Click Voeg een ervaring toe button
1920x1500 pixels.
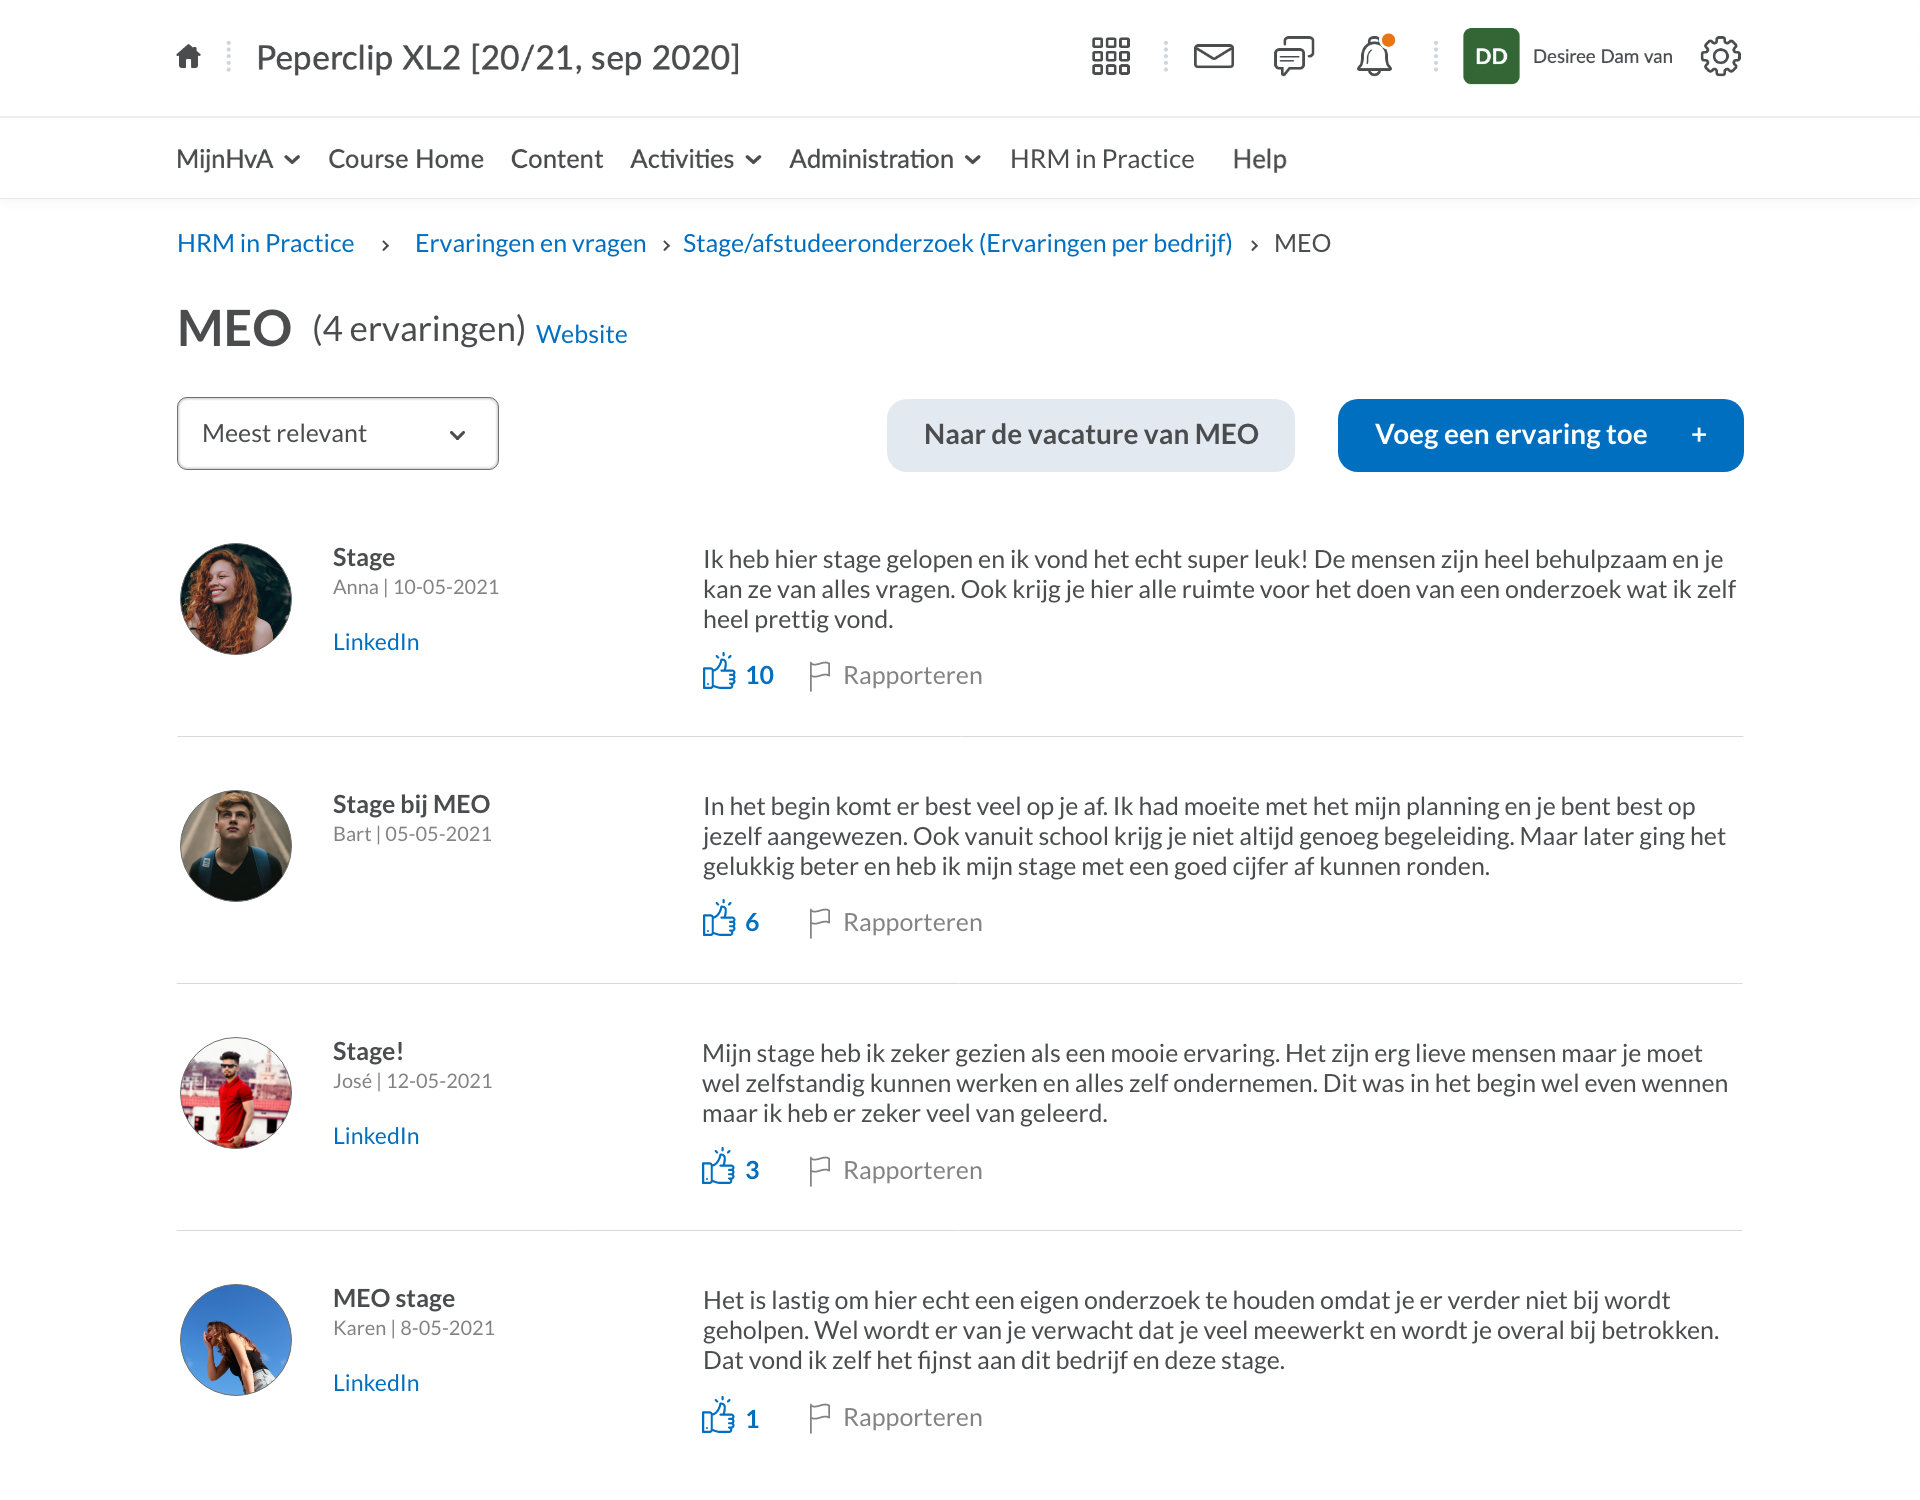(1540, 435)
